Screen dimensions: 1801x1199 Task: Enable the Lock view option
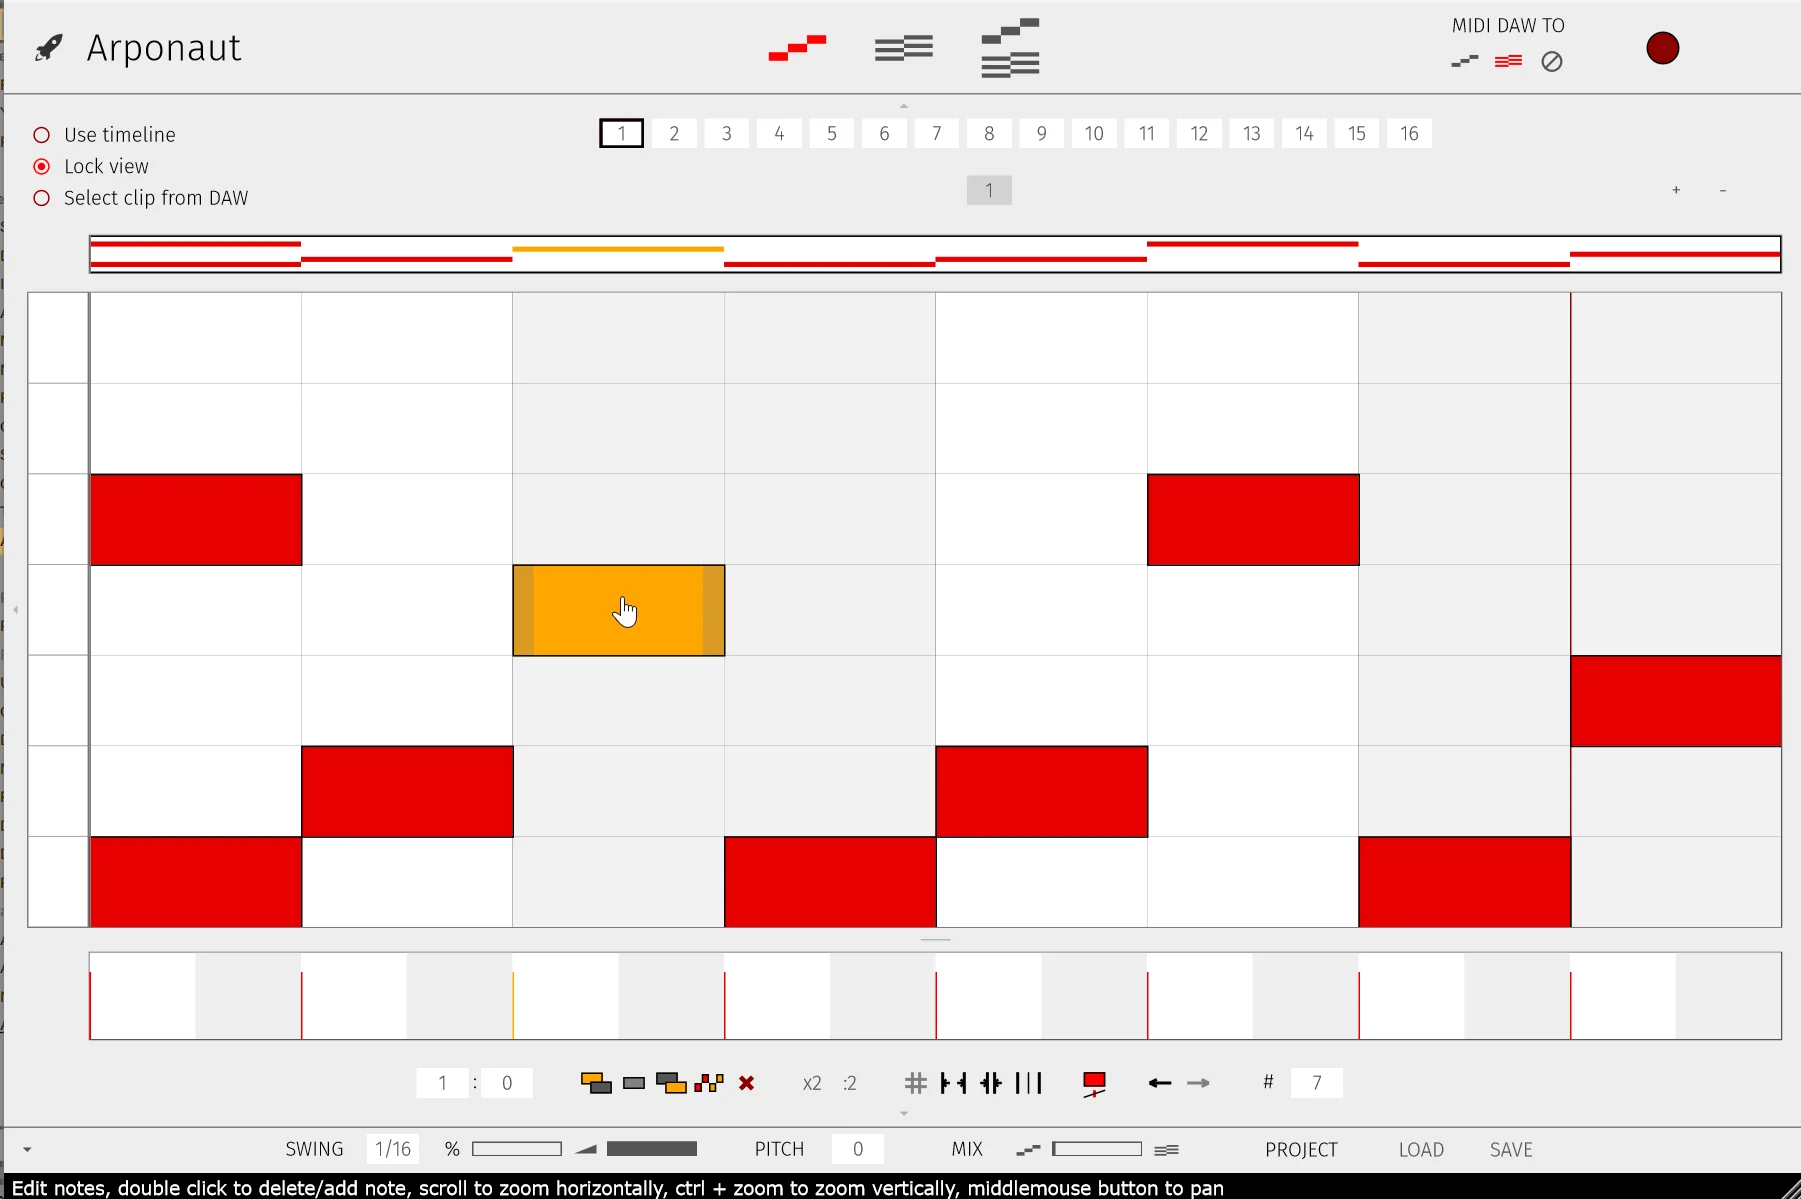[x=42, y=166]
